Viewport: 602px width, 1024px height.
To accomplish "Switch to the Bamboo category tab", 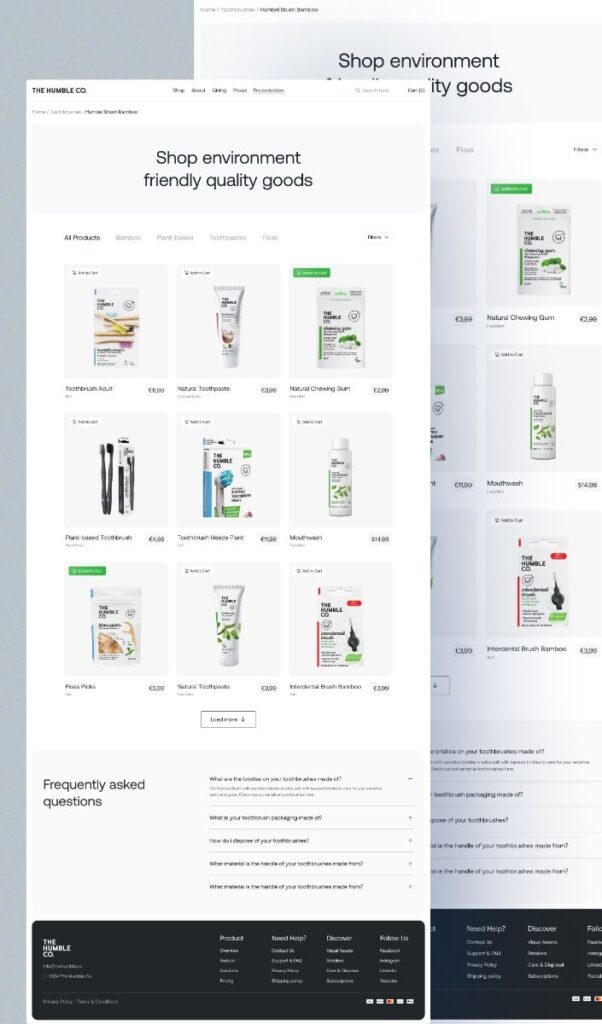I will pyautogui.click(x=128, y=238).
